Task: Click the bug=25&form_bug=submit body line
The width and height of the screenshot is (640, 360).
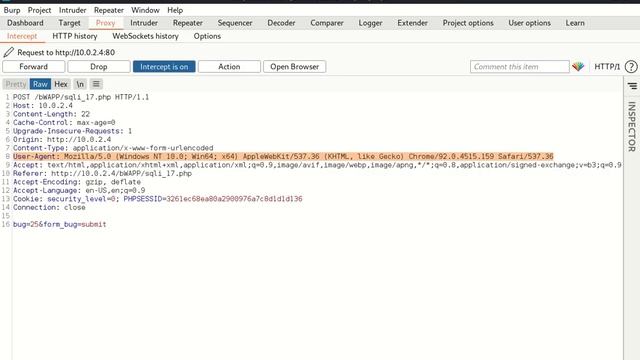Action: (60, 224)
